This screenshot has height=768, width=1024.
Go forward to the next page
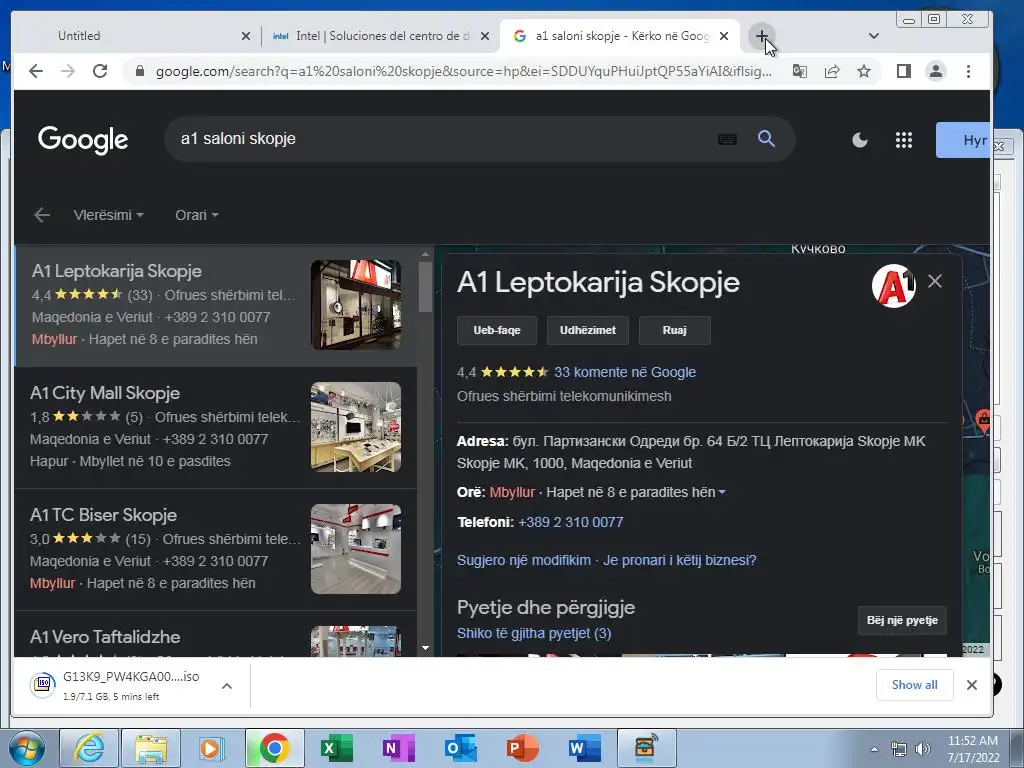(68, 71)
